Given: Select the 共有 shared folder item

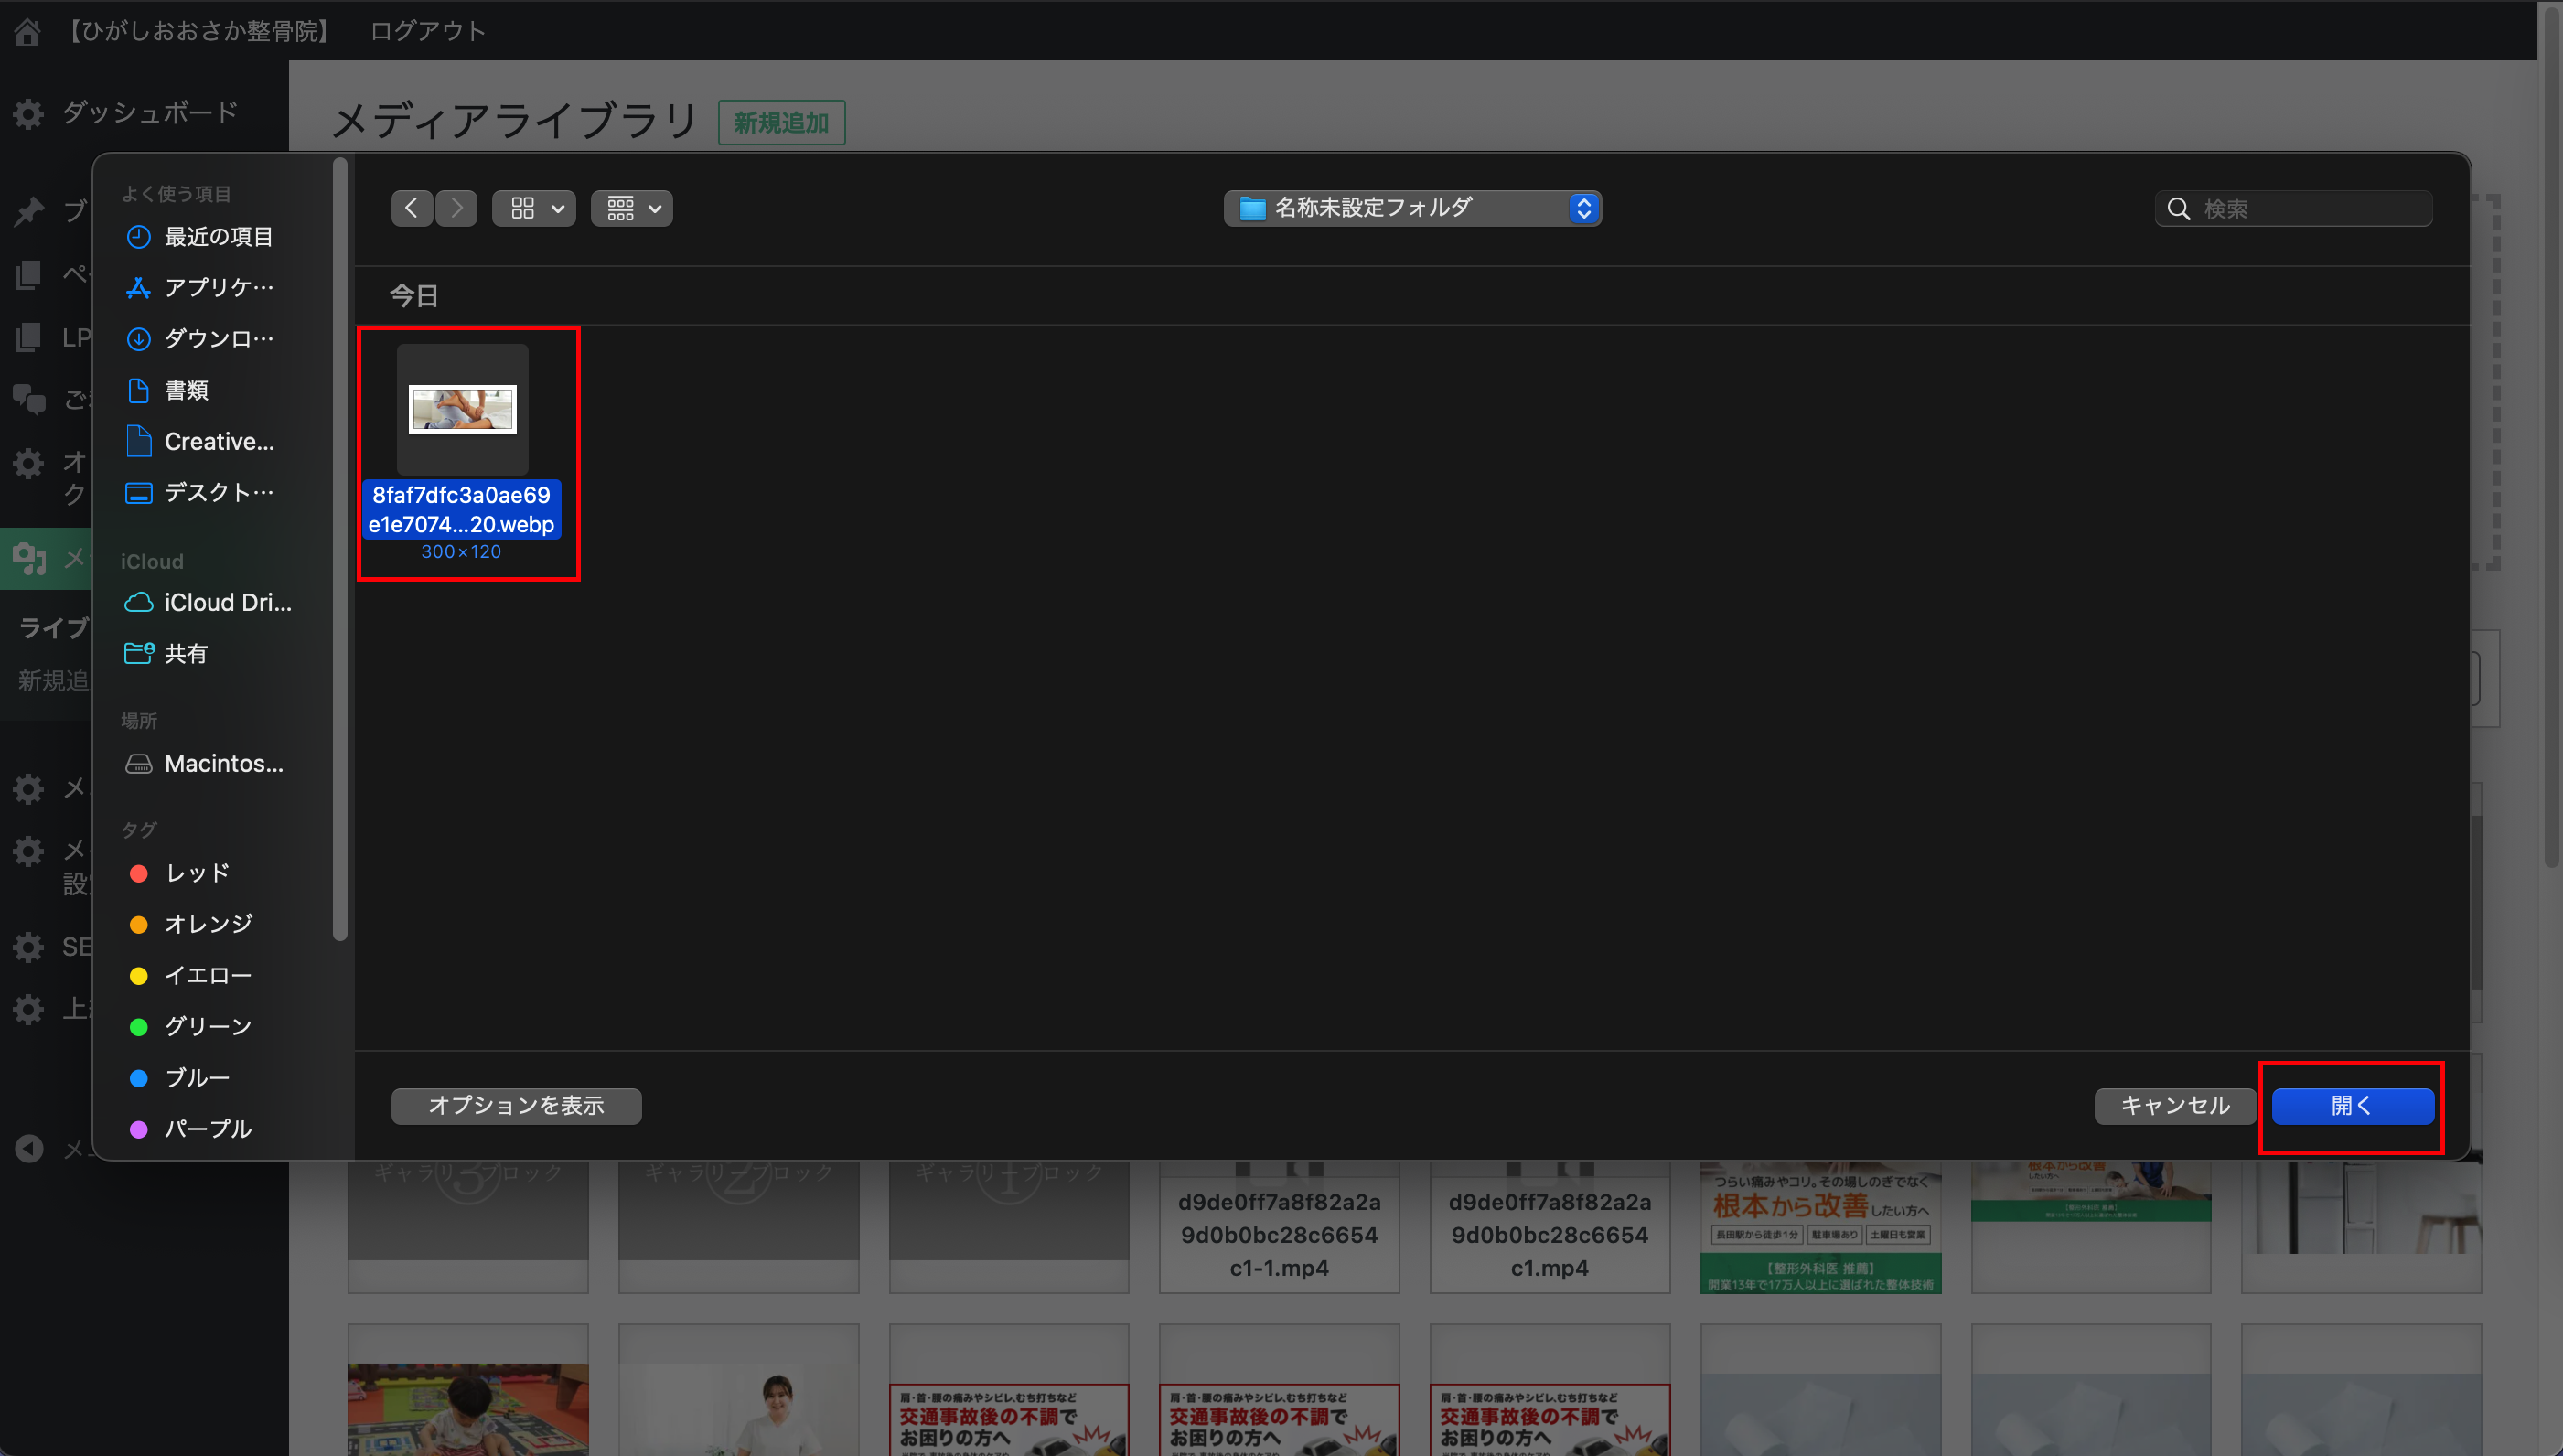Looking at the screenshot, I should pos(186,653).
